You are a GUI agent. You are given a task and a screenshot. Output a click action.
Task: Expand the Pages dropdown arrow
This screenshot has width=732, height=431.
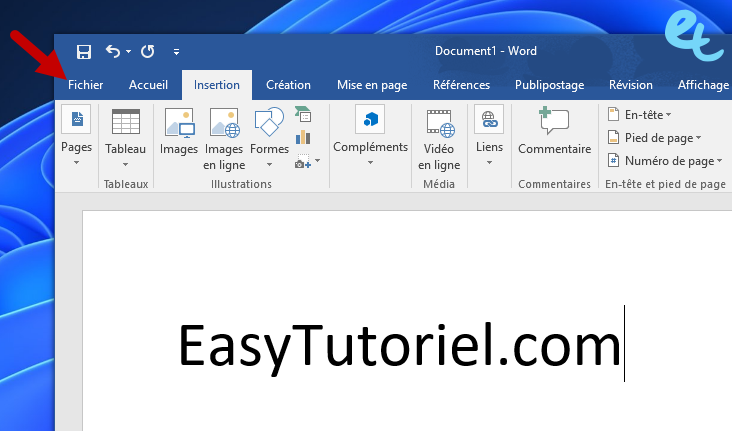click(77, 163)
